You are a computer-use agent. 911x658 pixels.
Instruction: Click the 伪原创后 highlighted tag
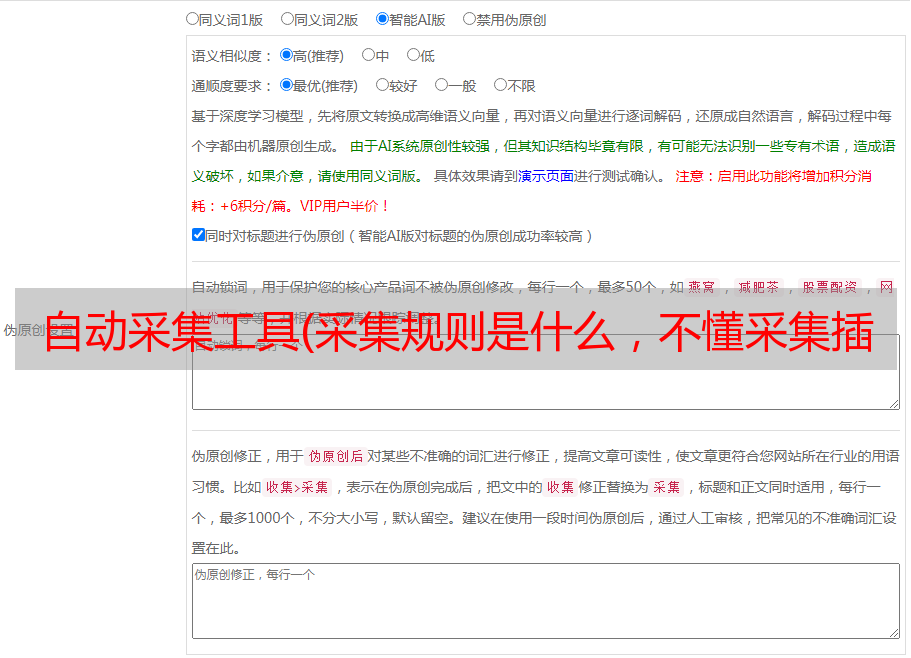[336, 456]
